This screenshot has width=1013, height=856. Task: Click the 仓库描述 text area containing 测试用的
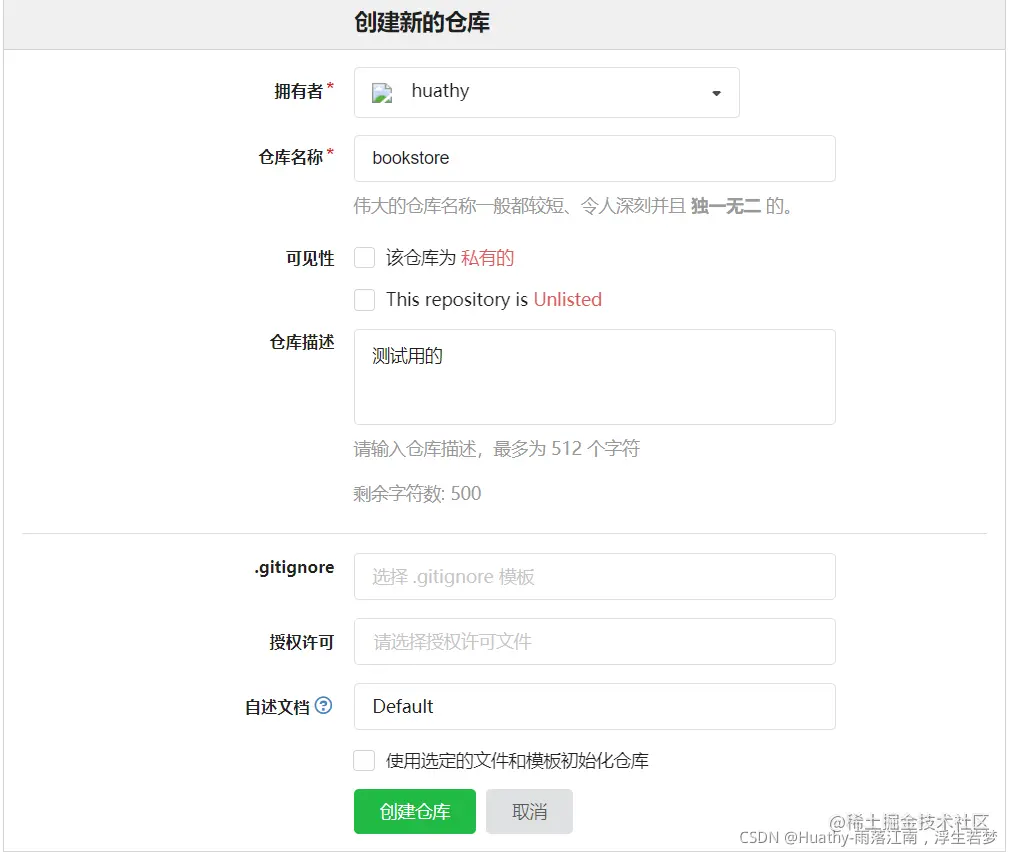click(x=595, y=377)
